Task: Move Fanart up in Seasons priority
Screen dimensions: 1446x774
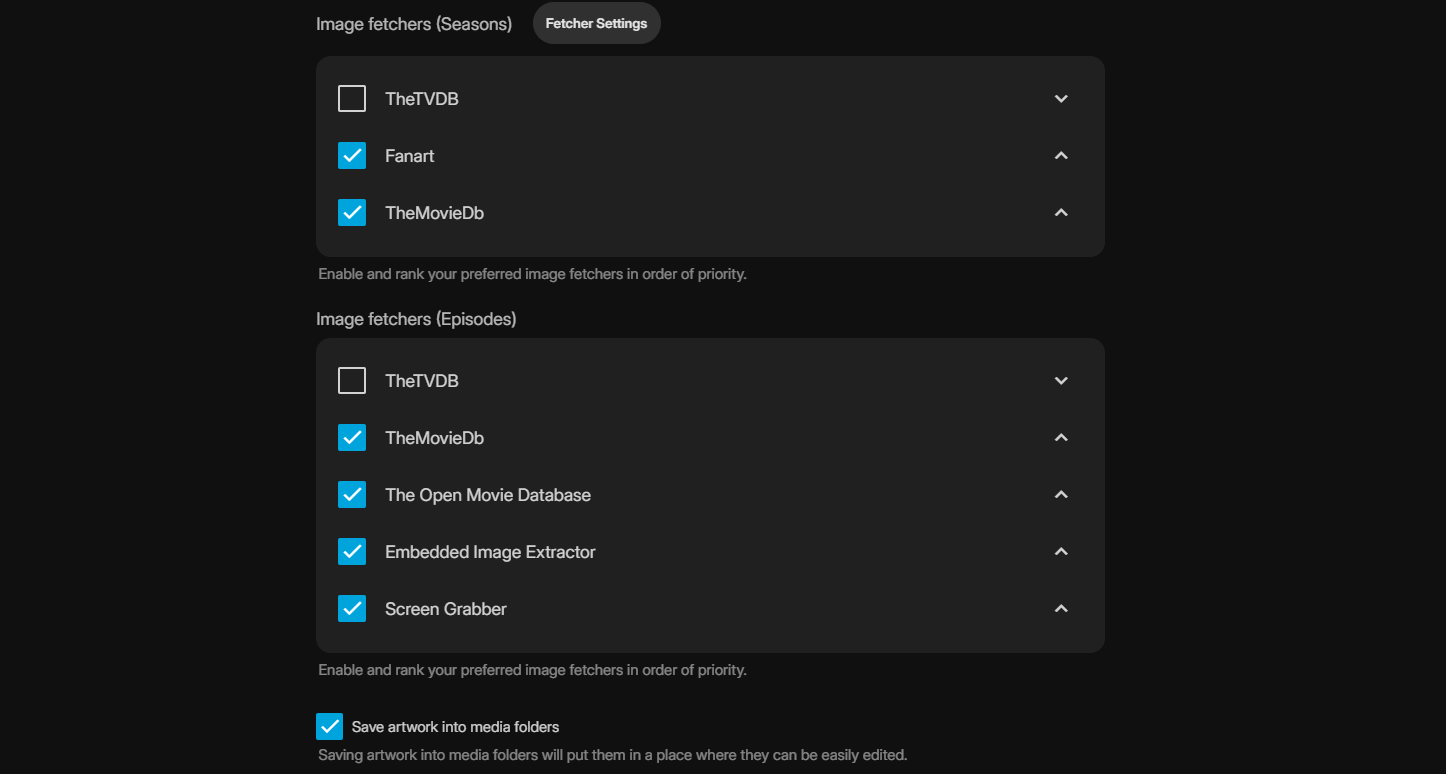Action: 1061,156
